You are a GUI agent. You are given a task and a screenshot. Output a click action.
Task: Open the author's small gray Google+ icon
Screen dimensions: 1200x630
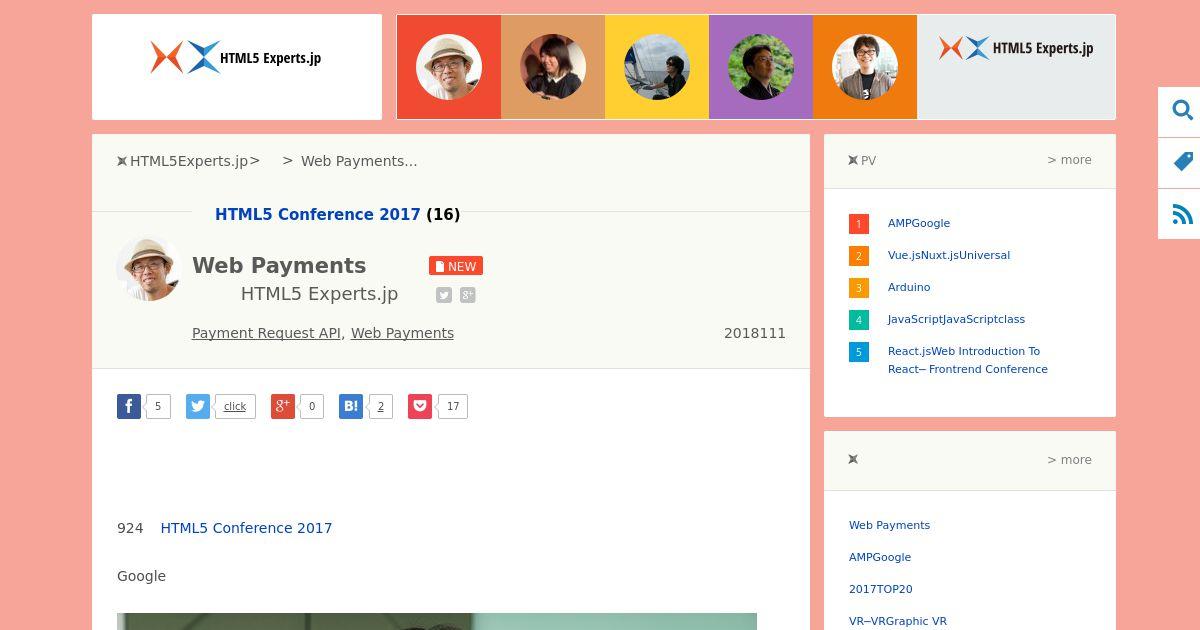coord(468,295)
